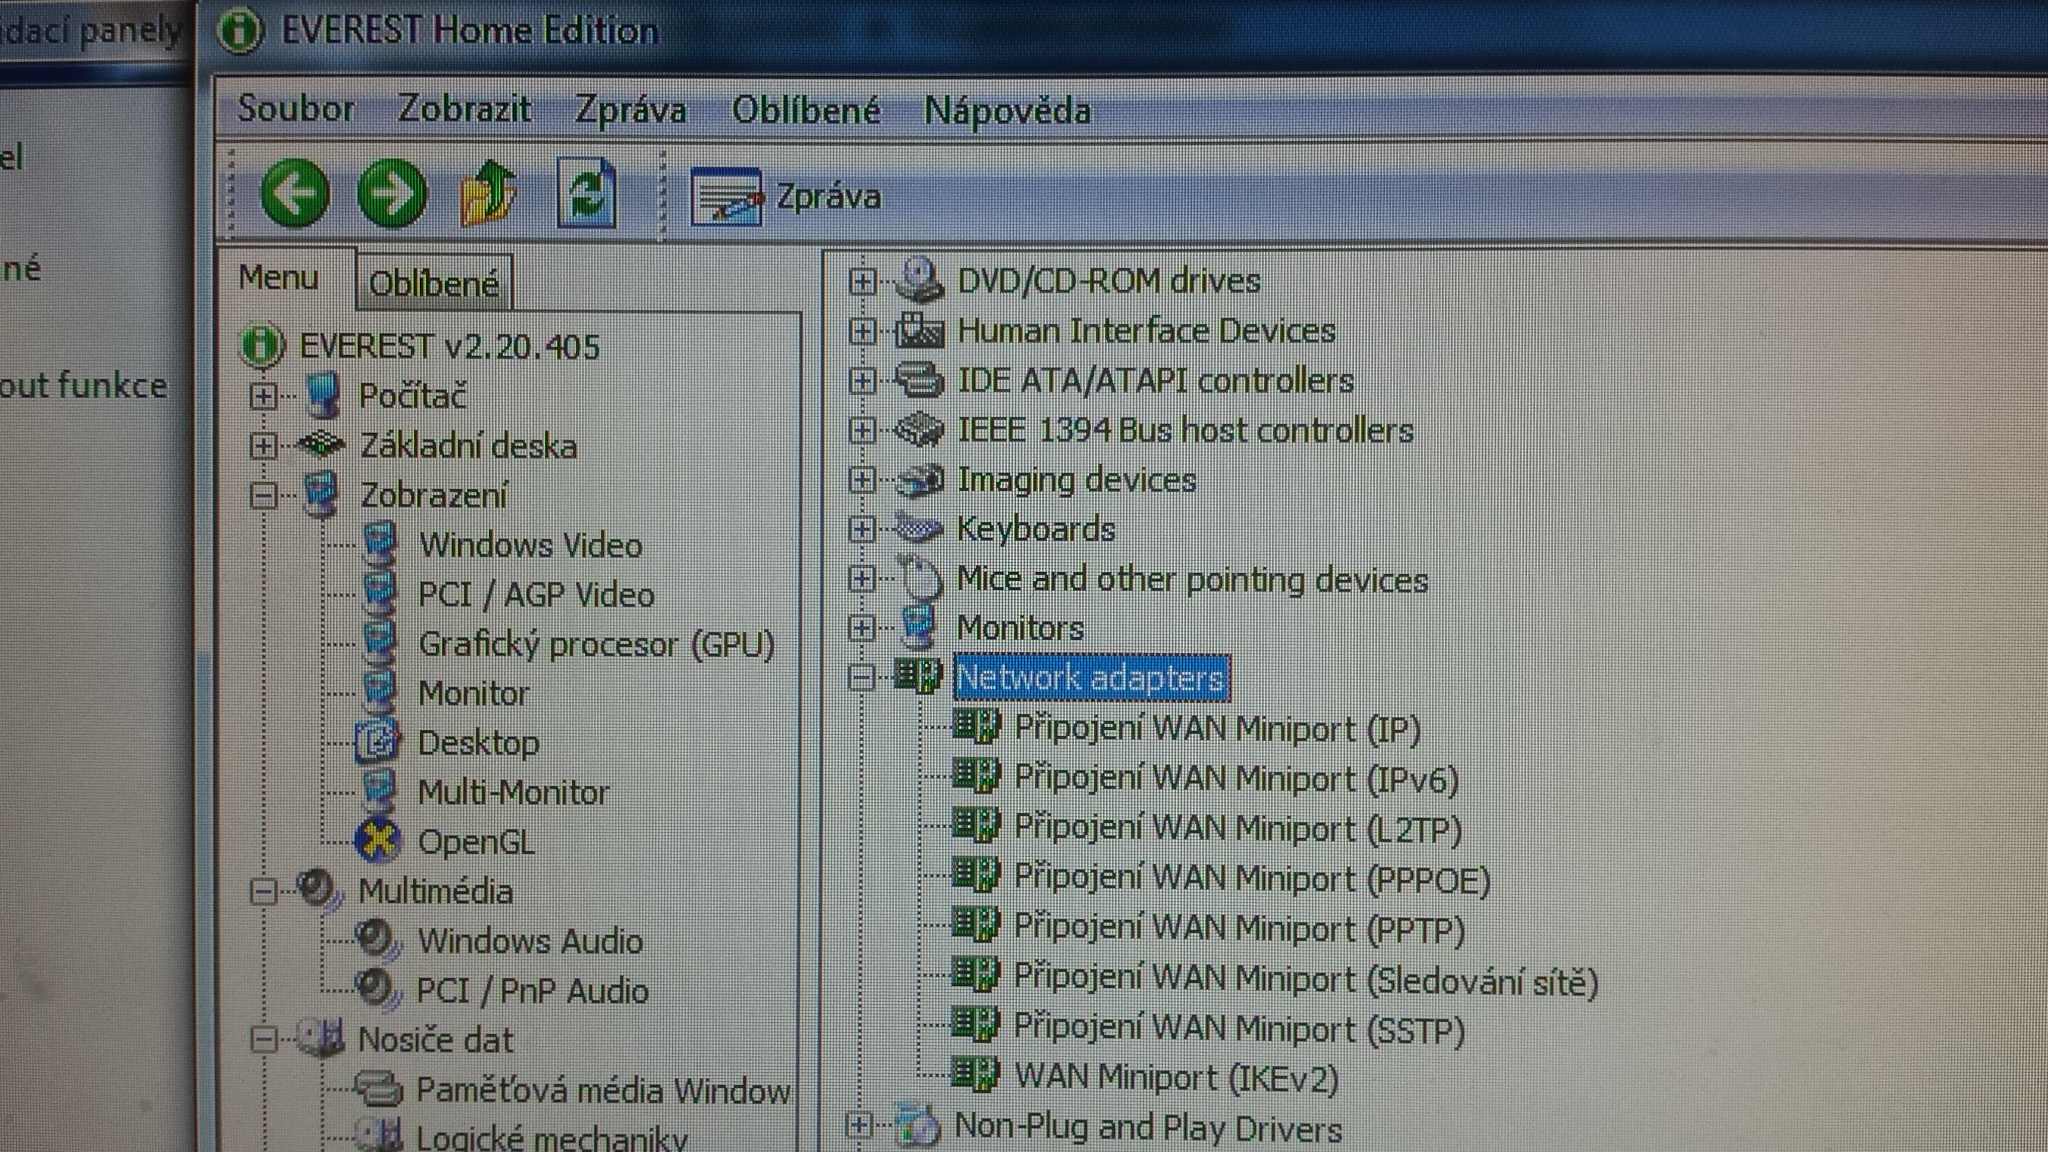
Task: Click the Mice and pointing devices icon
Action: (920, 577)
